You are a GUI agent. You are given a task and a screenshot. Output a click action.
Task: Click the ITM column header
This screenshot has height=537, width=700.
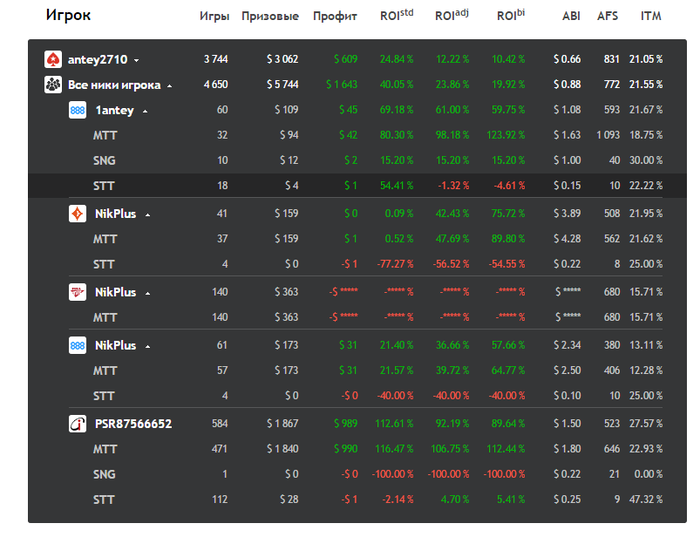click(650, 17)
